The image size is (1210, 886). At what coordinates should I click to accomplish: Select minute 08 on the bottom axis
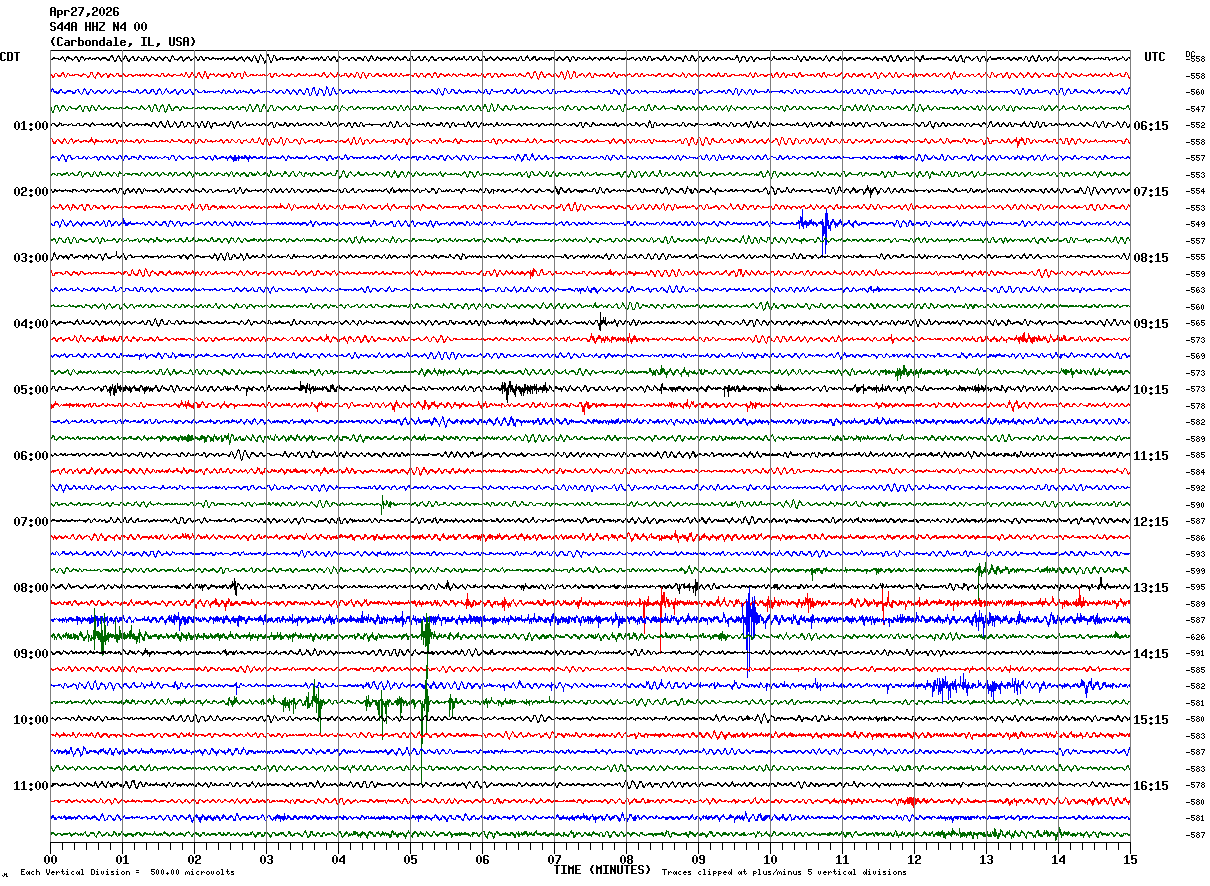coord(626,859)
